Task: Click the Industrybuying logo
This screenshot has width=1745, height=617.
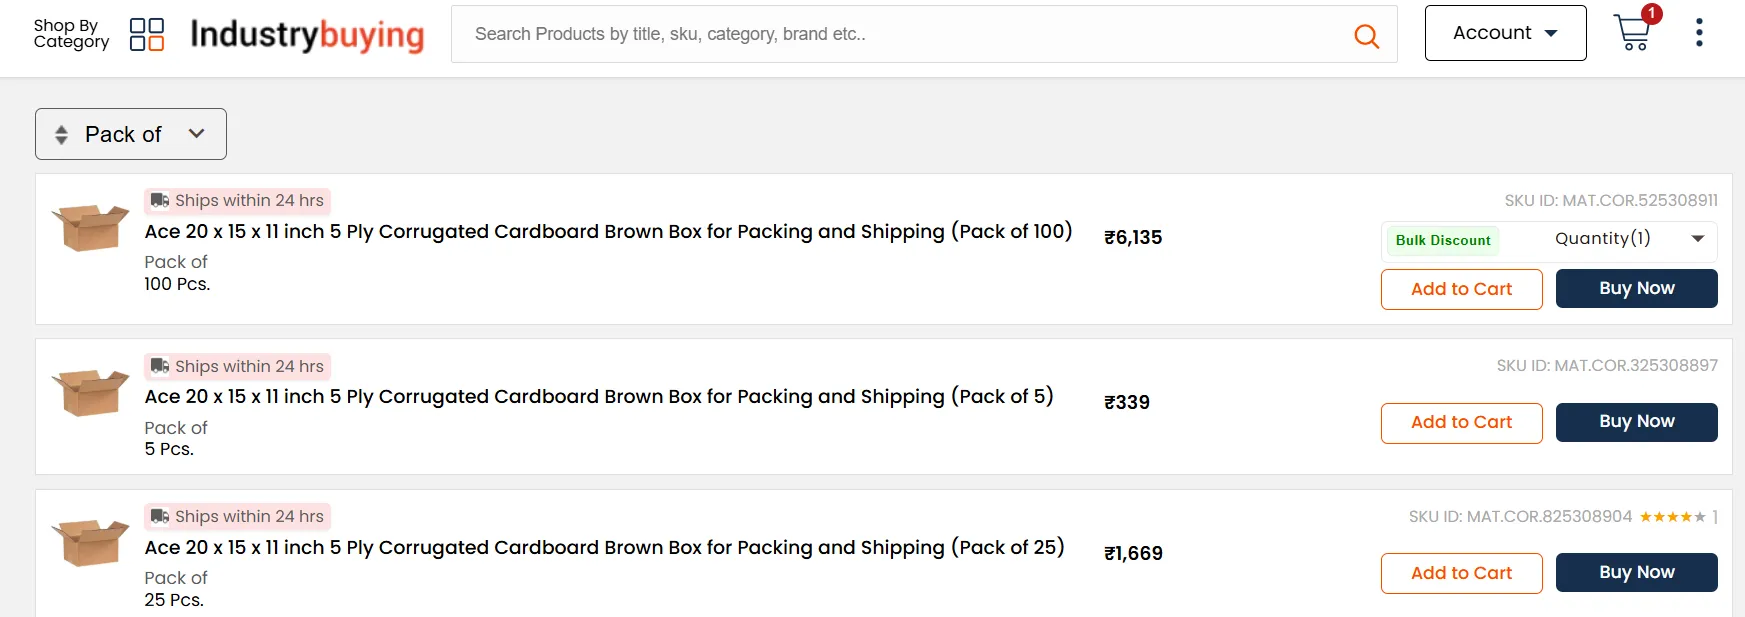Action: point(307,34)
